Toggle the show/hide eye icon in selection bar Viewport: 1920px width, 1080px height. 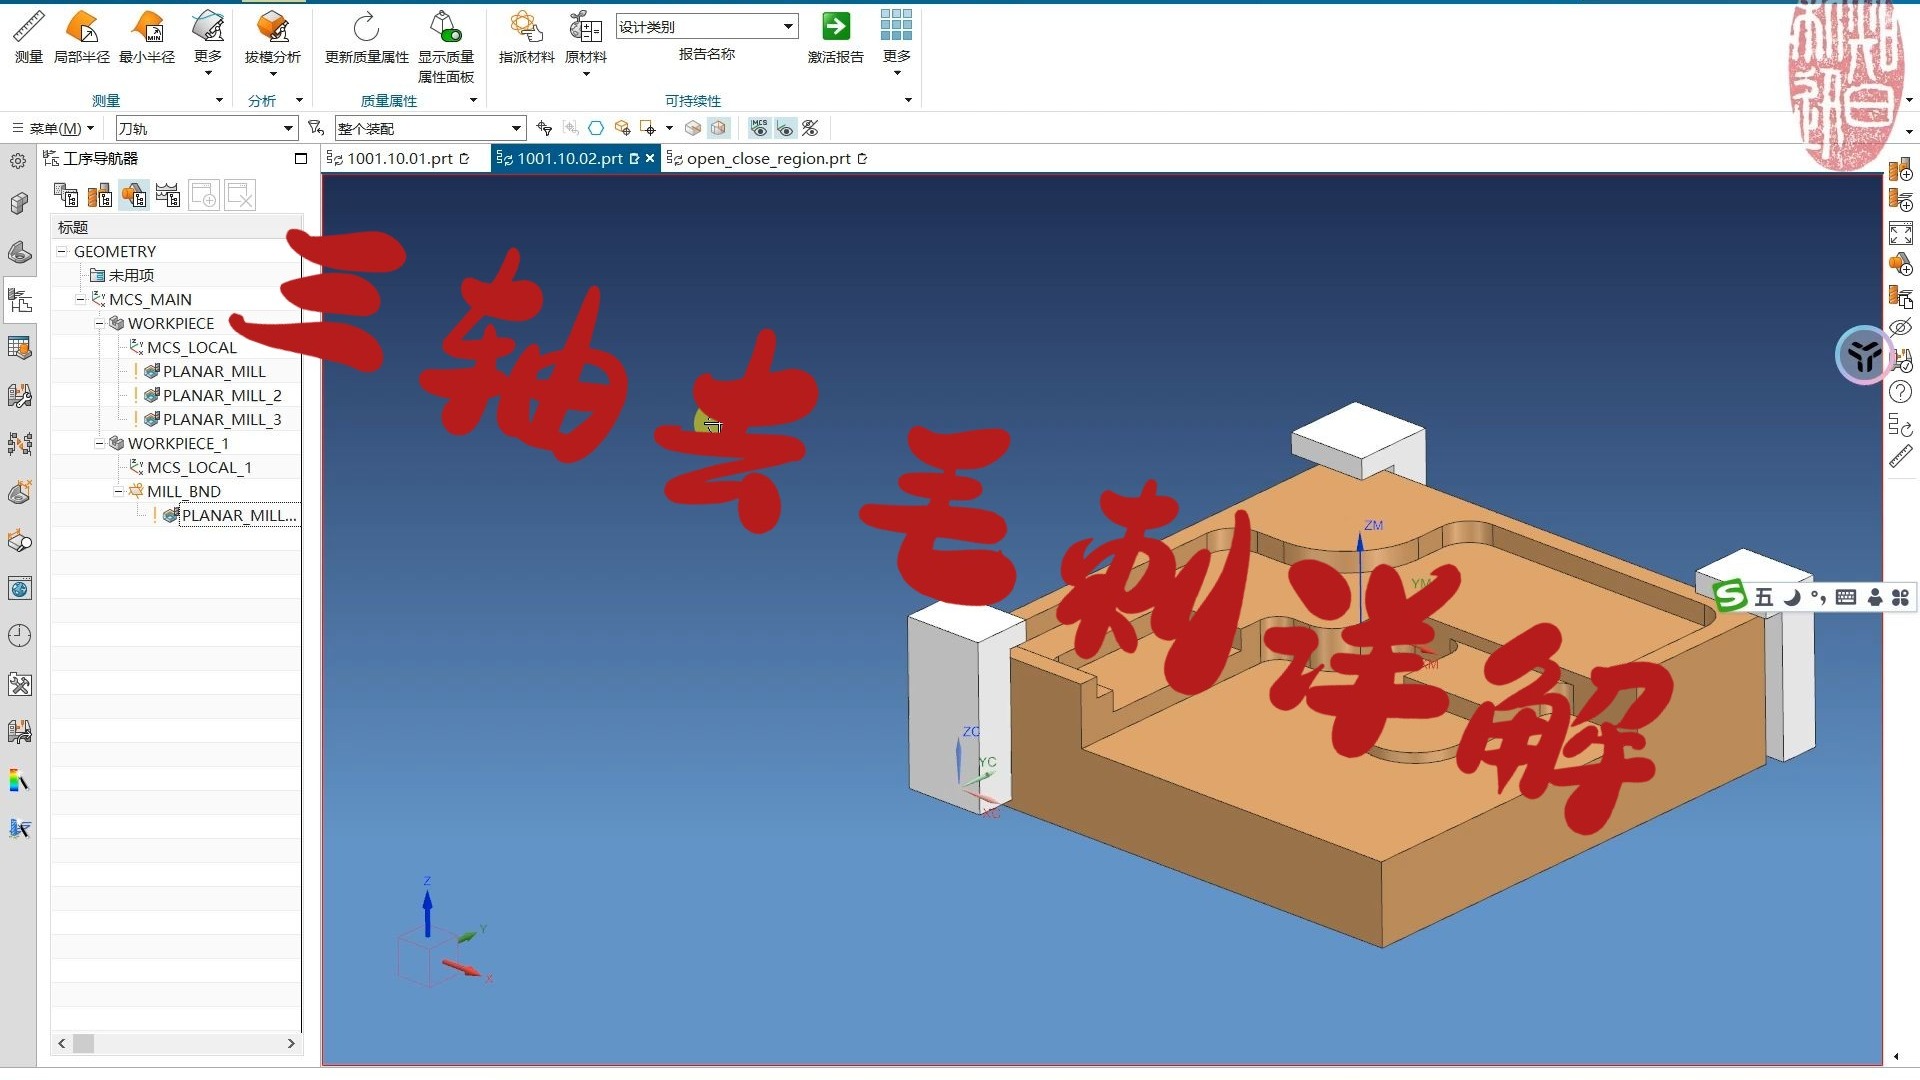[x=785, y=128]
